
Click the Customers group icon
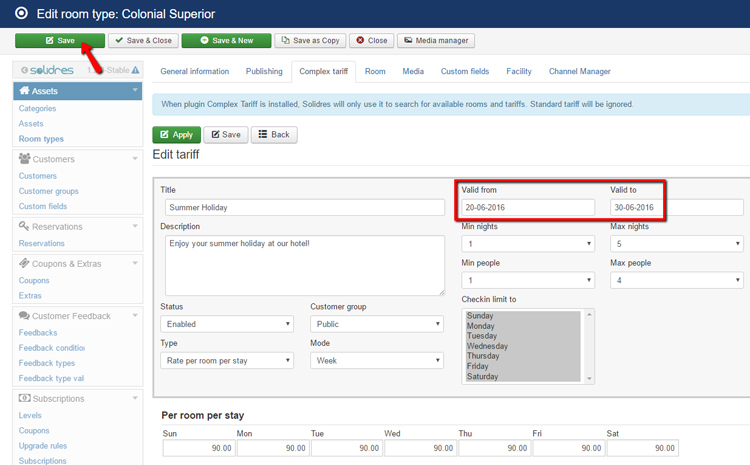point(24,158)
